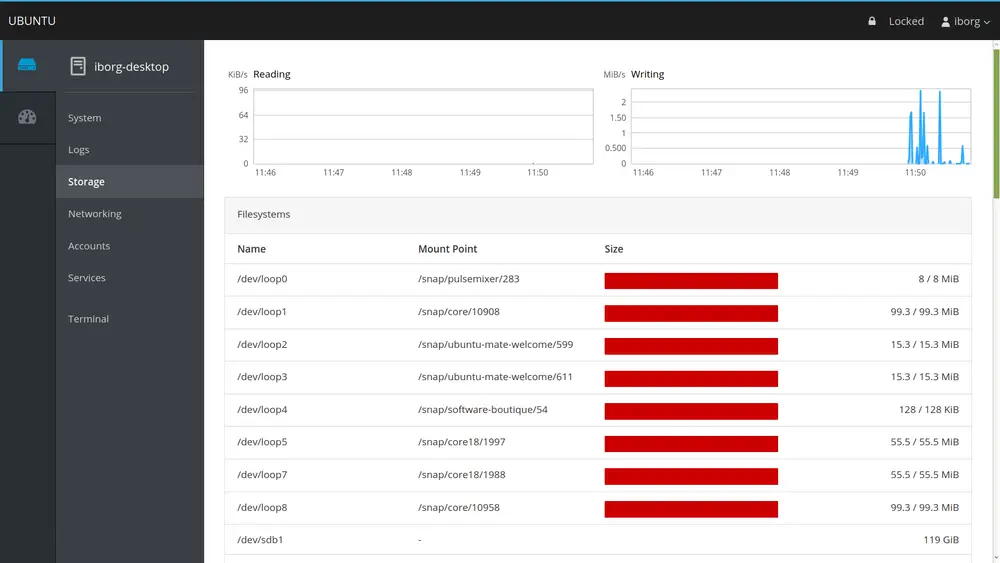Select Storage in the sidebar
The image size is (1000, 563).
pyautogui.click(x=86, y=182)
